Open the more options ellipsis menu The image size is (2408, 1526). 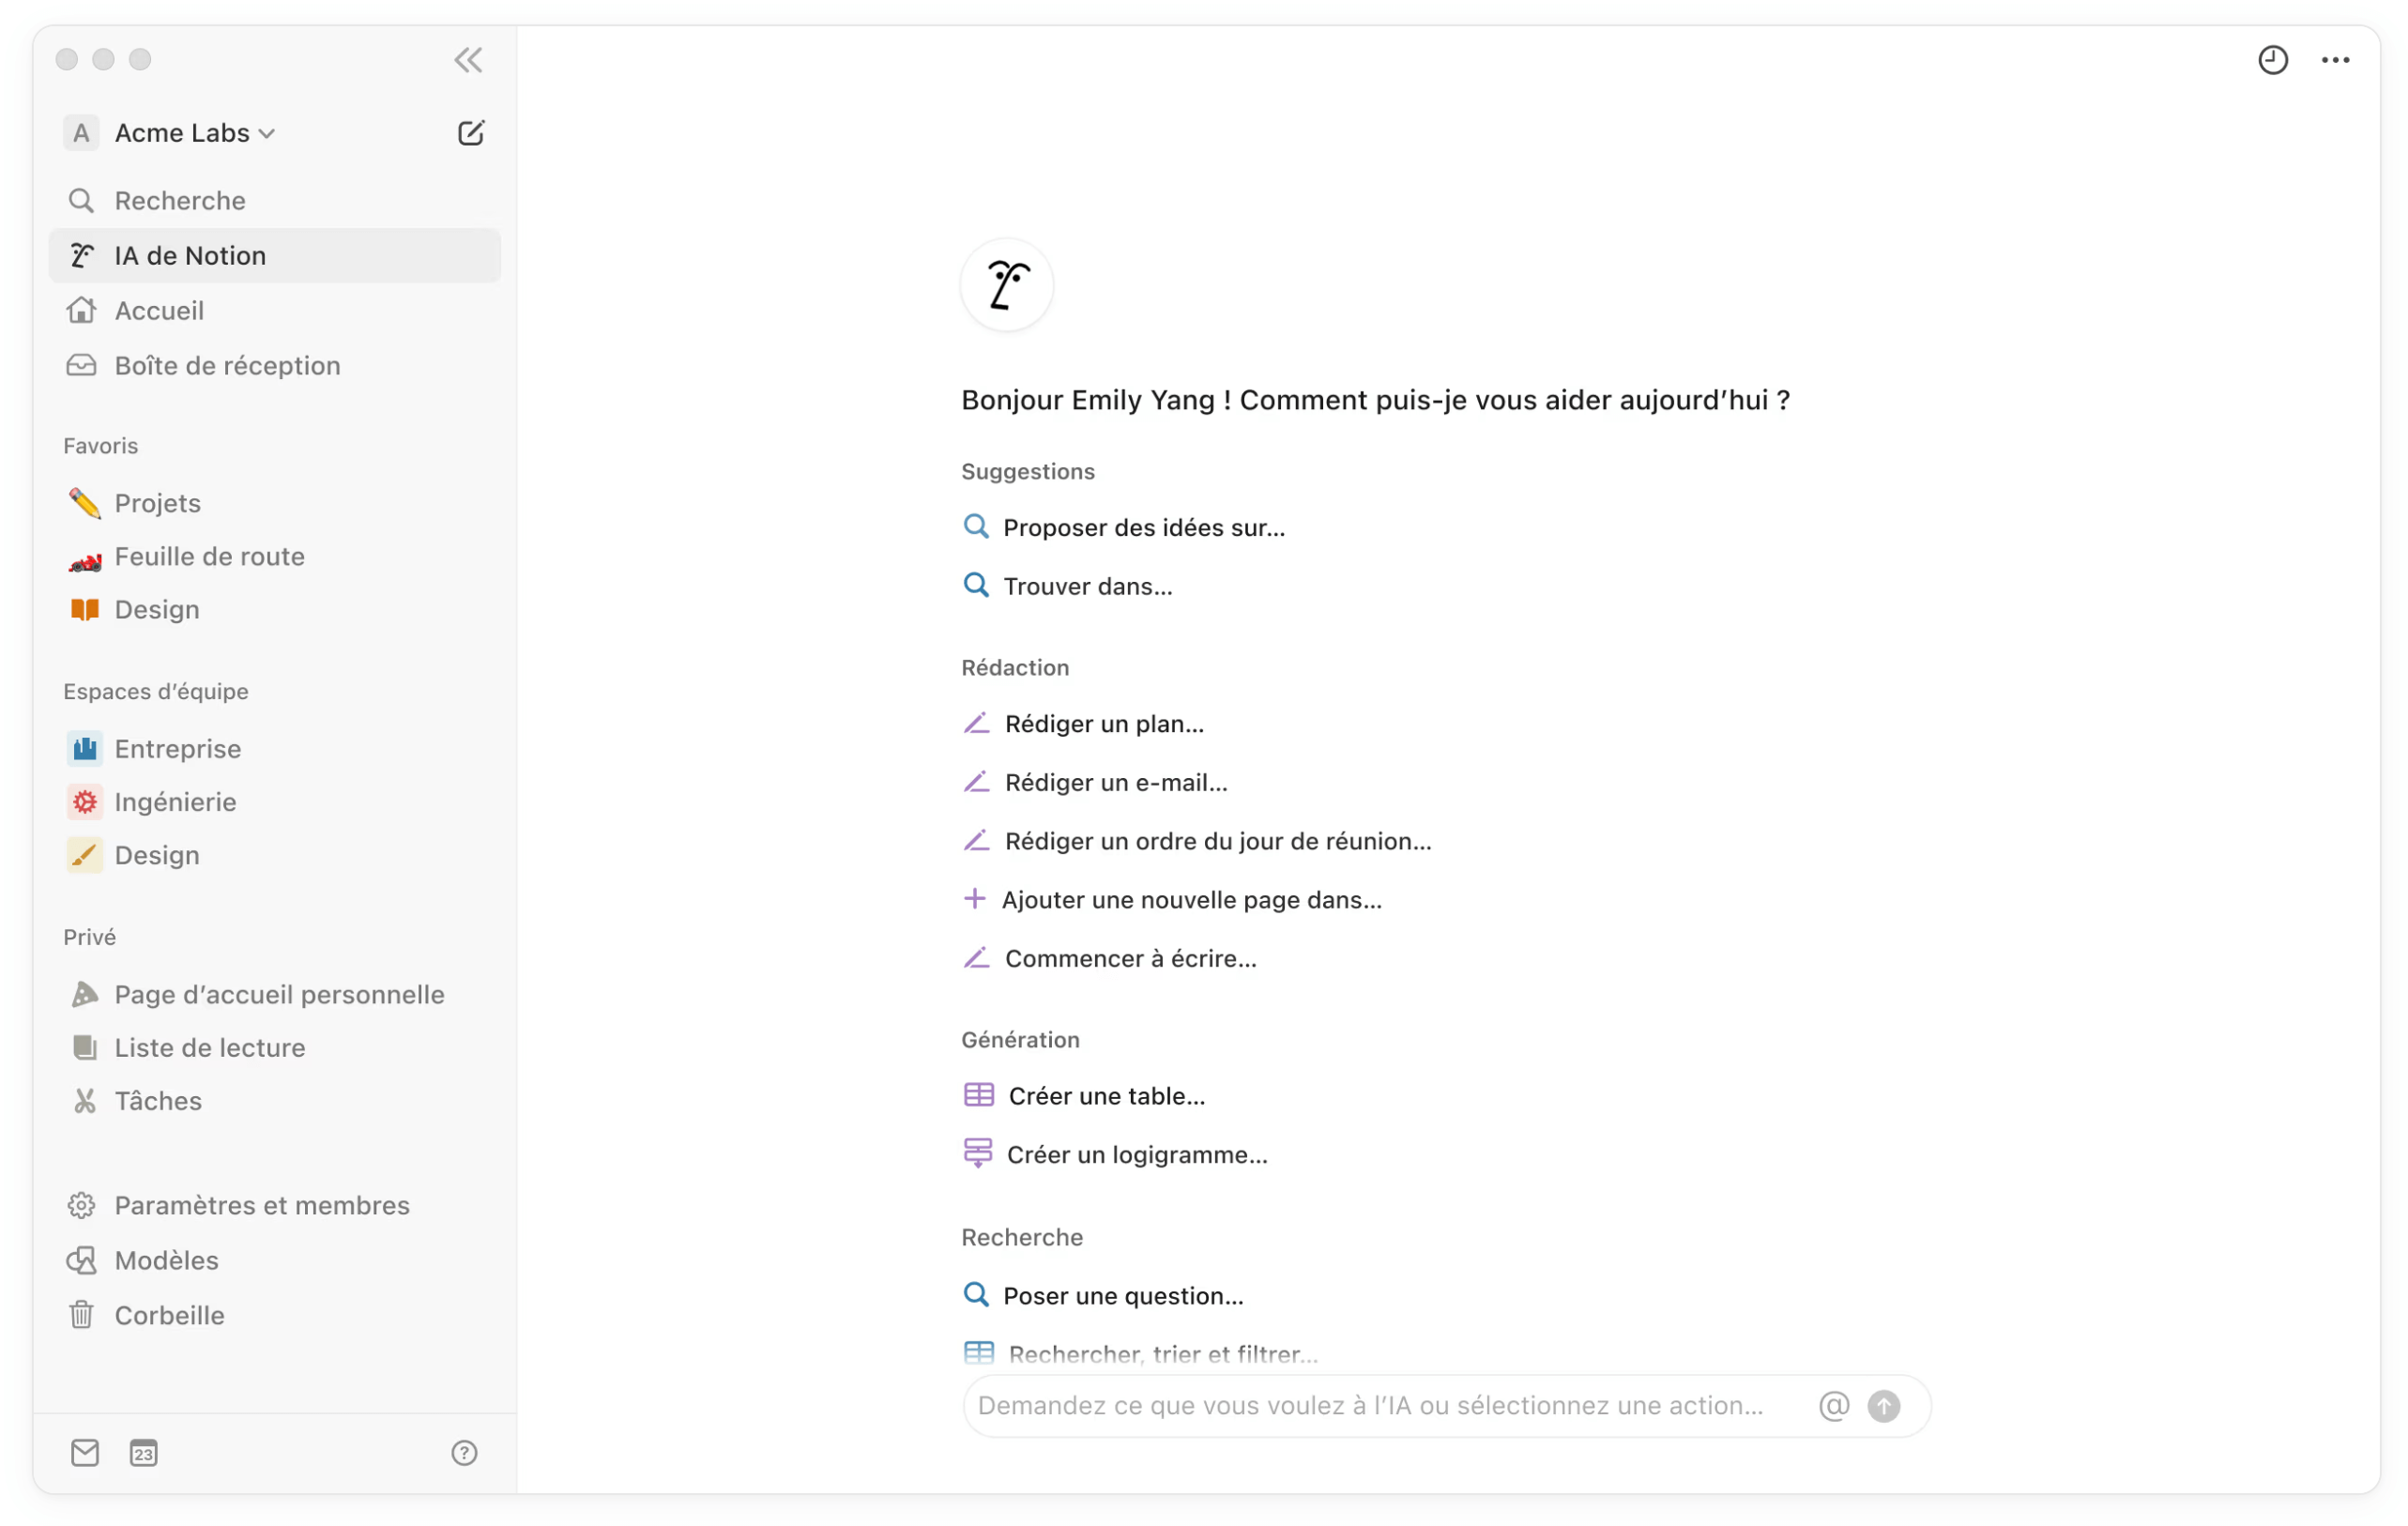click(x=2336, y=60)
